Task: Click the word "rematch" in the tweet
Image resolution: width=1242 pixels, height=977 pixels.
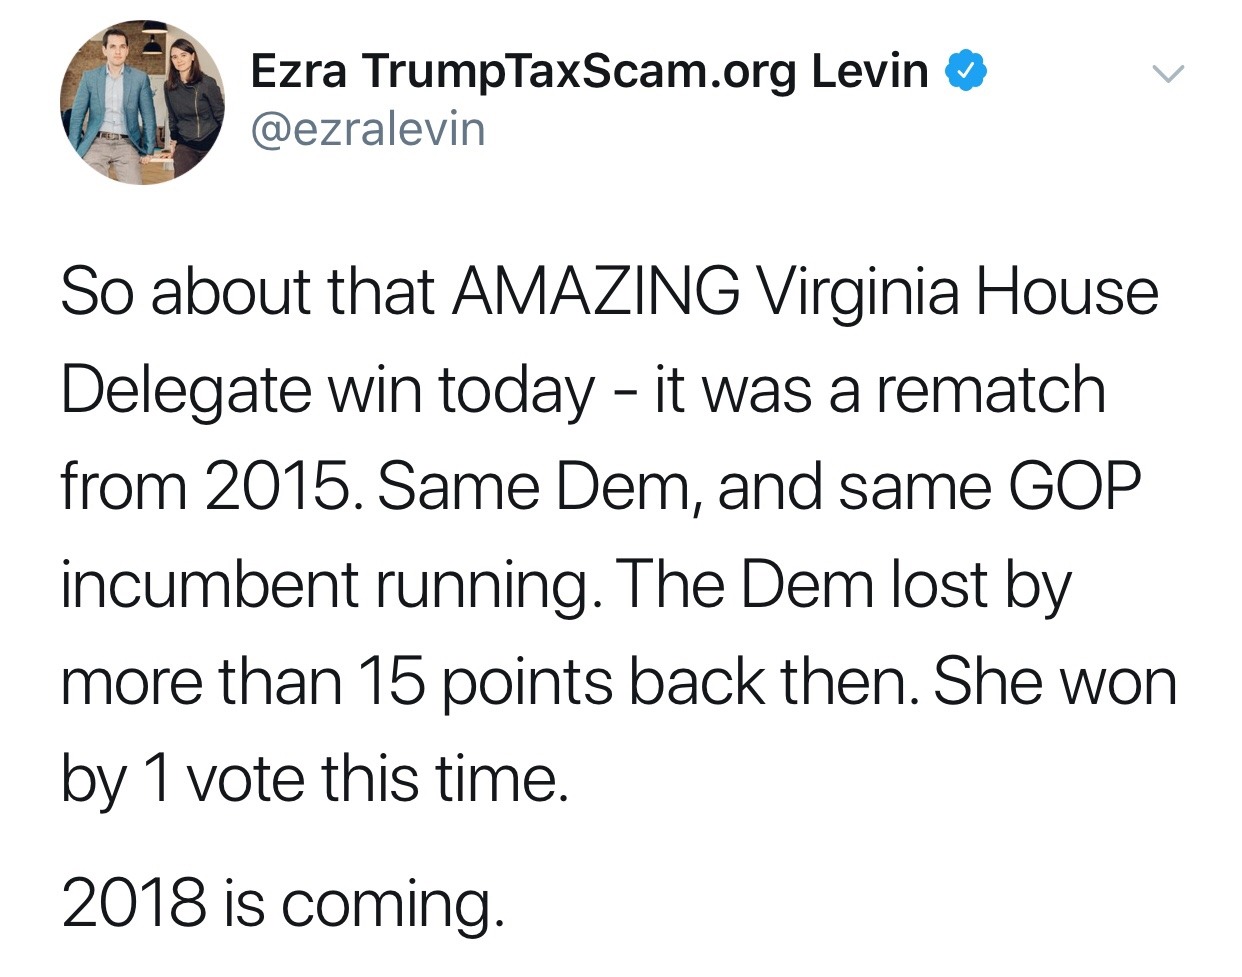Action: [991, 390]
